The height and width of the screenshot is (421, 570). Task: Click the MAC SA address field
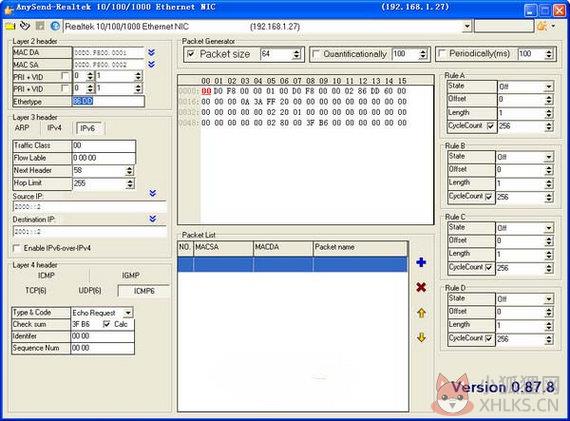pos(108,65)
